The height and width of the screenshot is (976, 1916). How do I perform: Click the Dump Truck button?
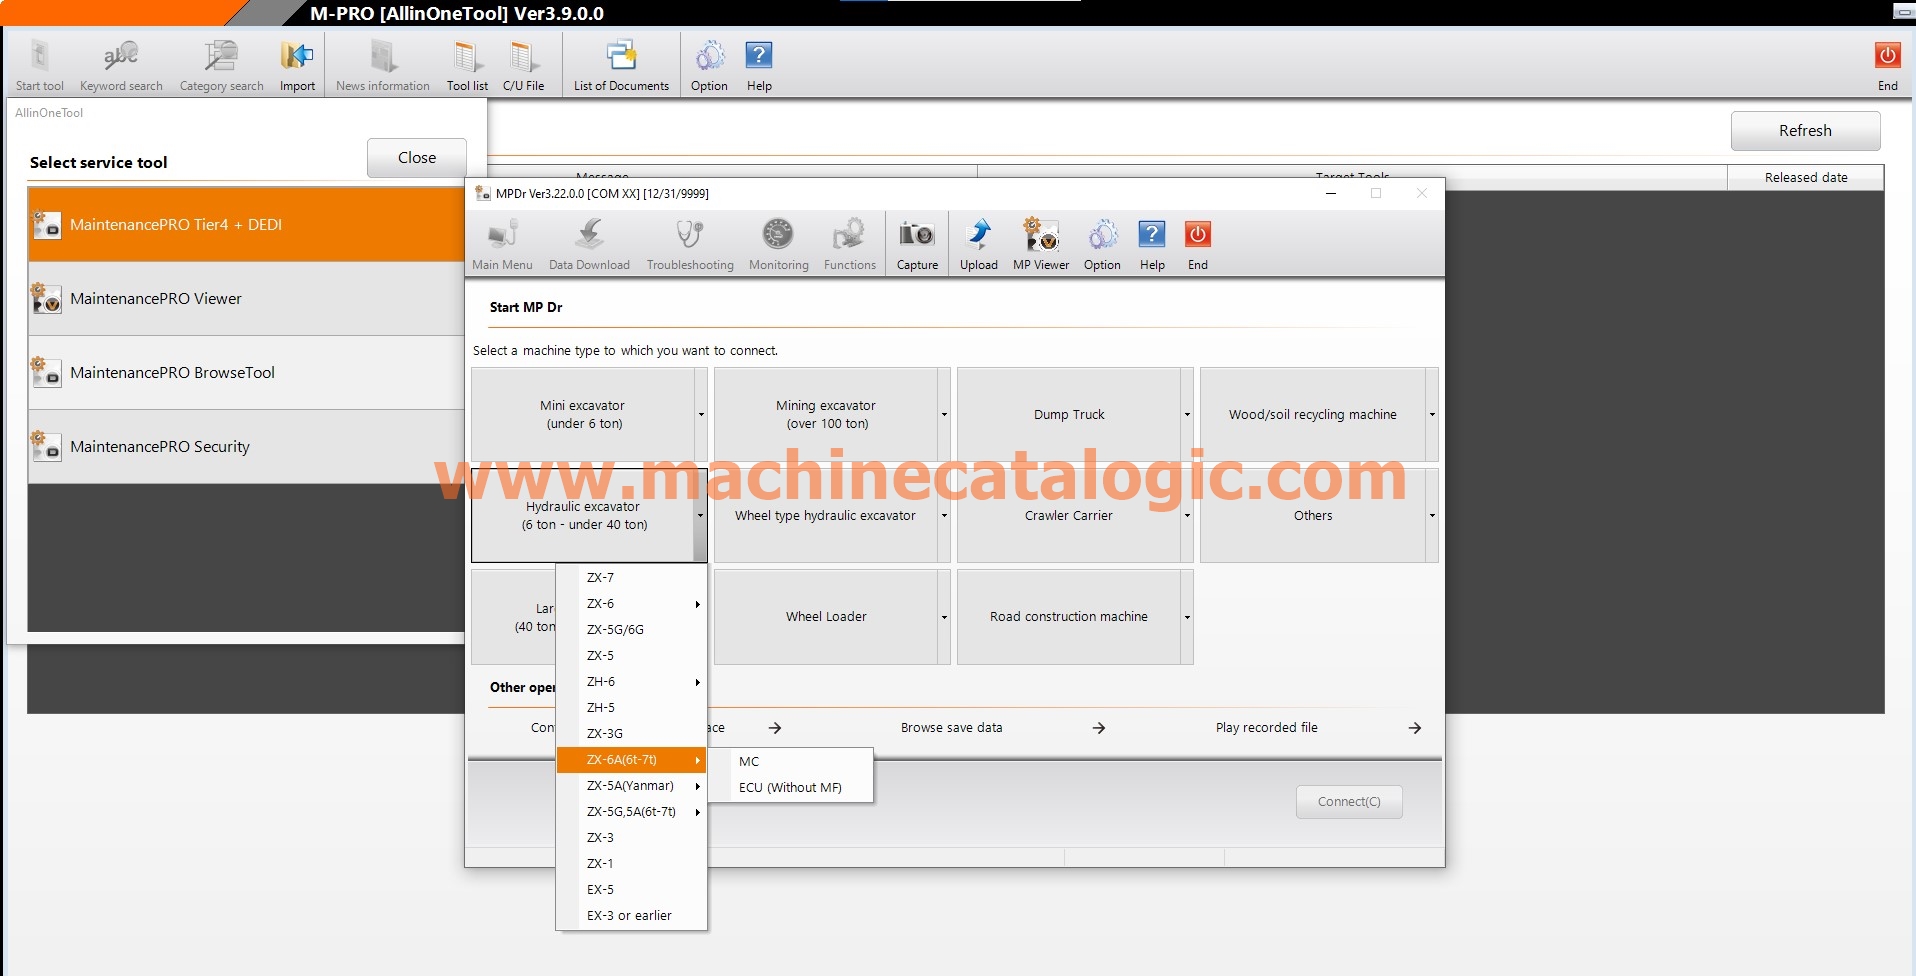tap(1069, 415)
